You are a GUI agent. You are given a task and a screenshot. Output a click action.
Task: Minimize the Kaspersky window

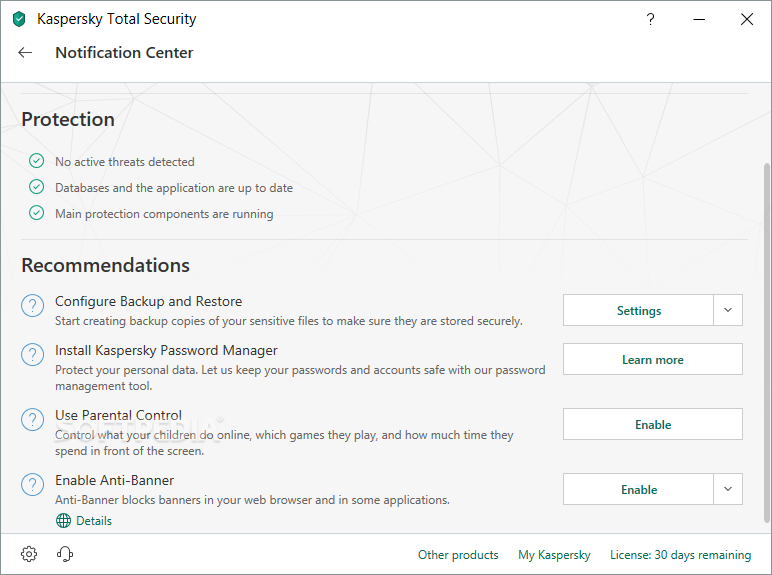point(699,19)
